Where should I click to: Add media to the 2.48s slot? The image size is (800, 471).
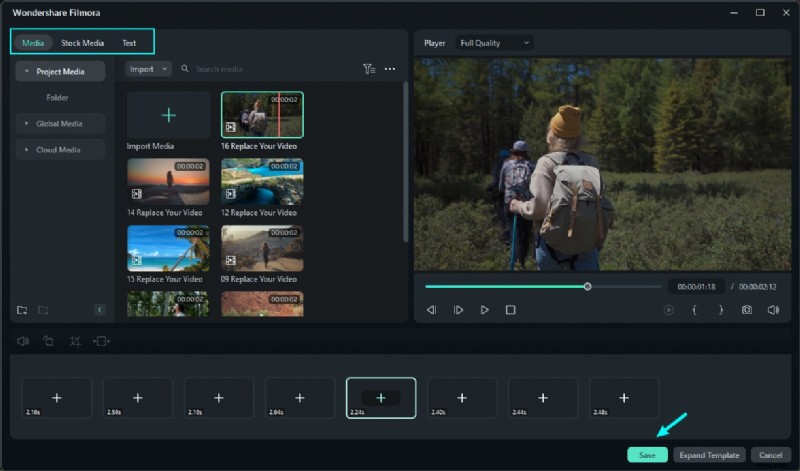[x=624, y=398]
